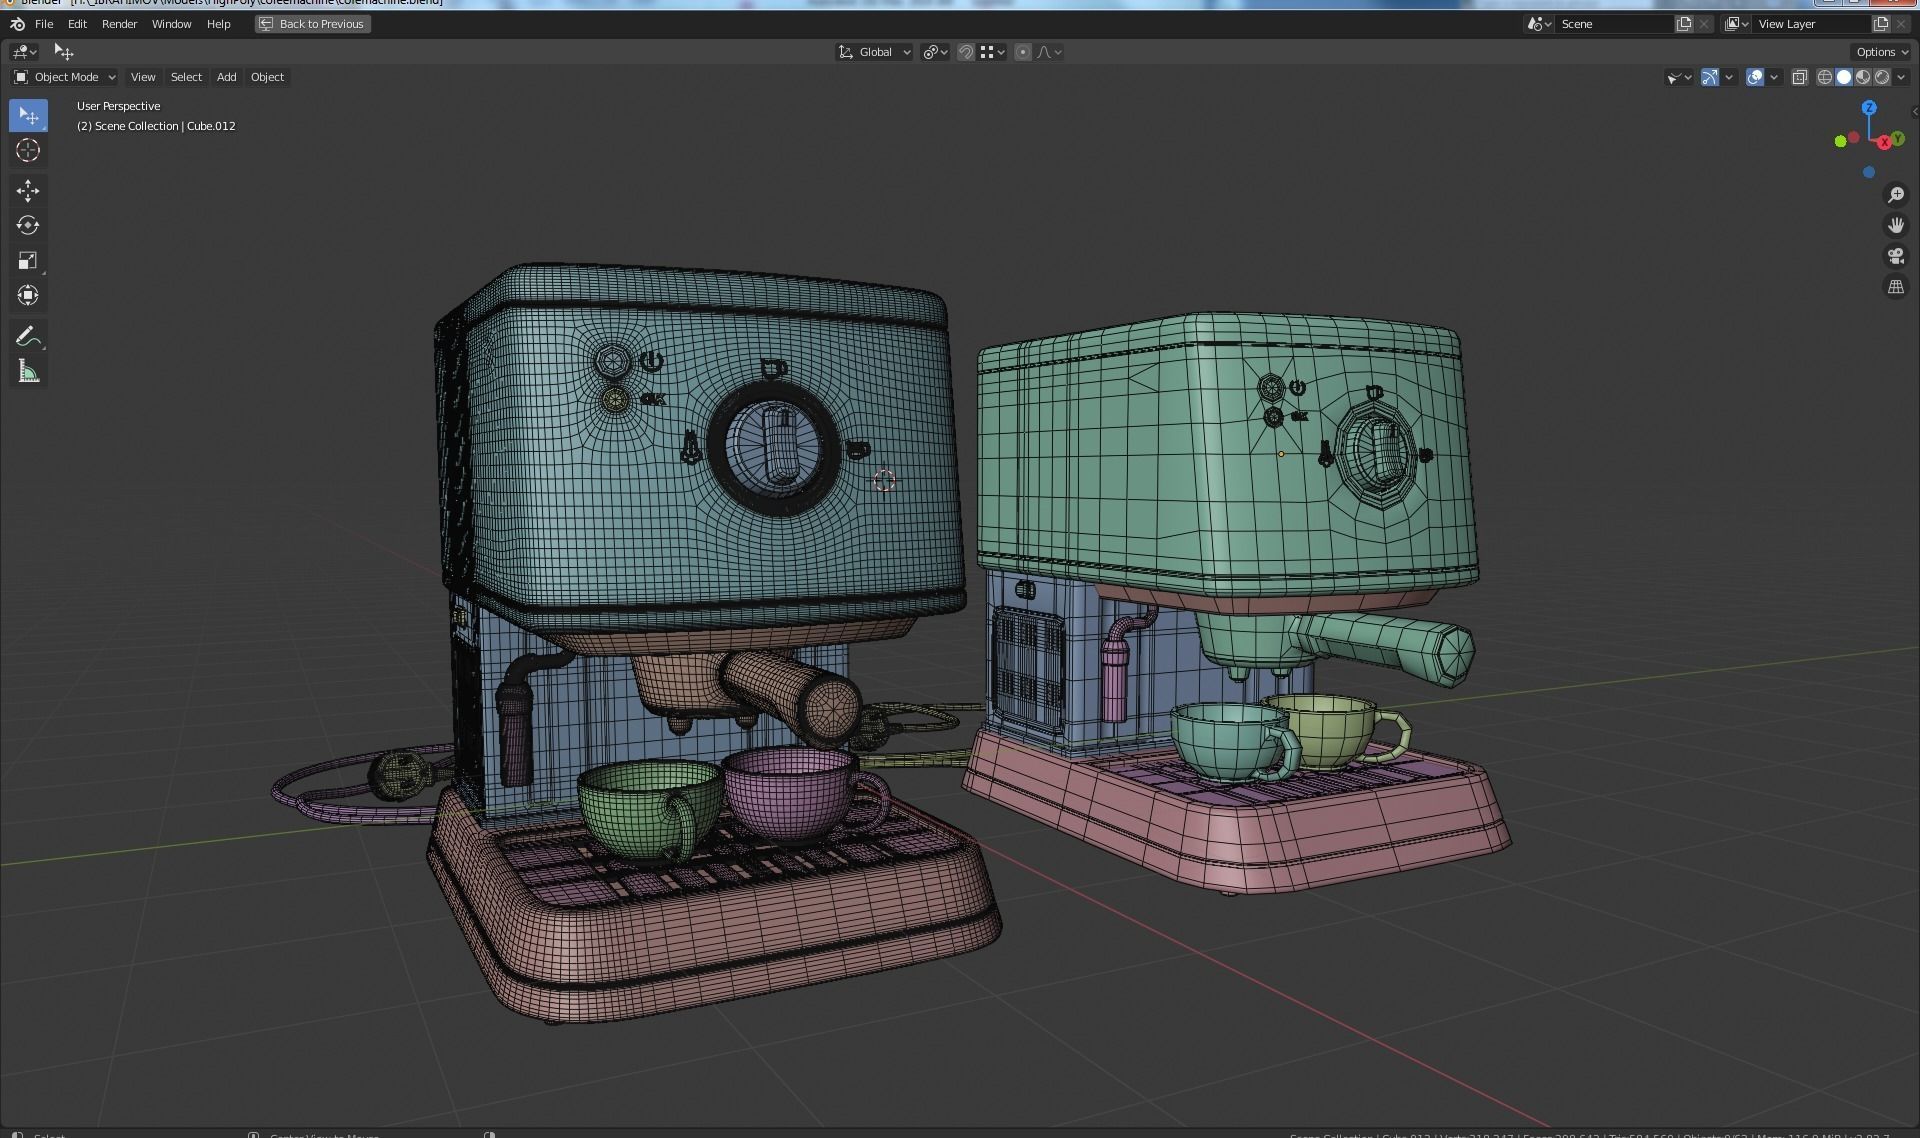Viewport: 1920px width, 1138px height.
Task: Expand shading options arrow
Action: [x=1901, y=77]
